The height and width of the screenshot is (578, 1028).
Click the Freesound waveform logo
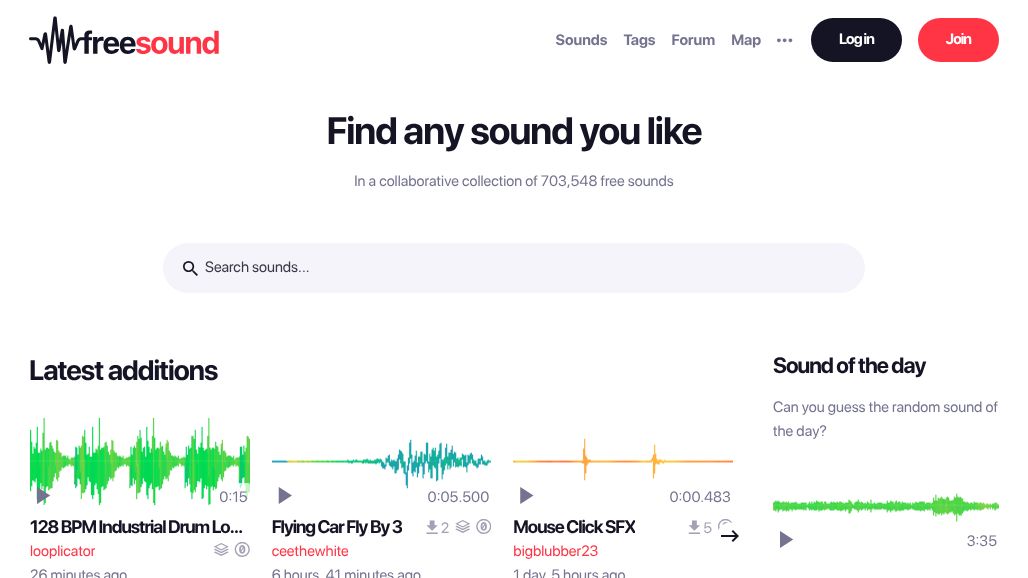point(124,41)
